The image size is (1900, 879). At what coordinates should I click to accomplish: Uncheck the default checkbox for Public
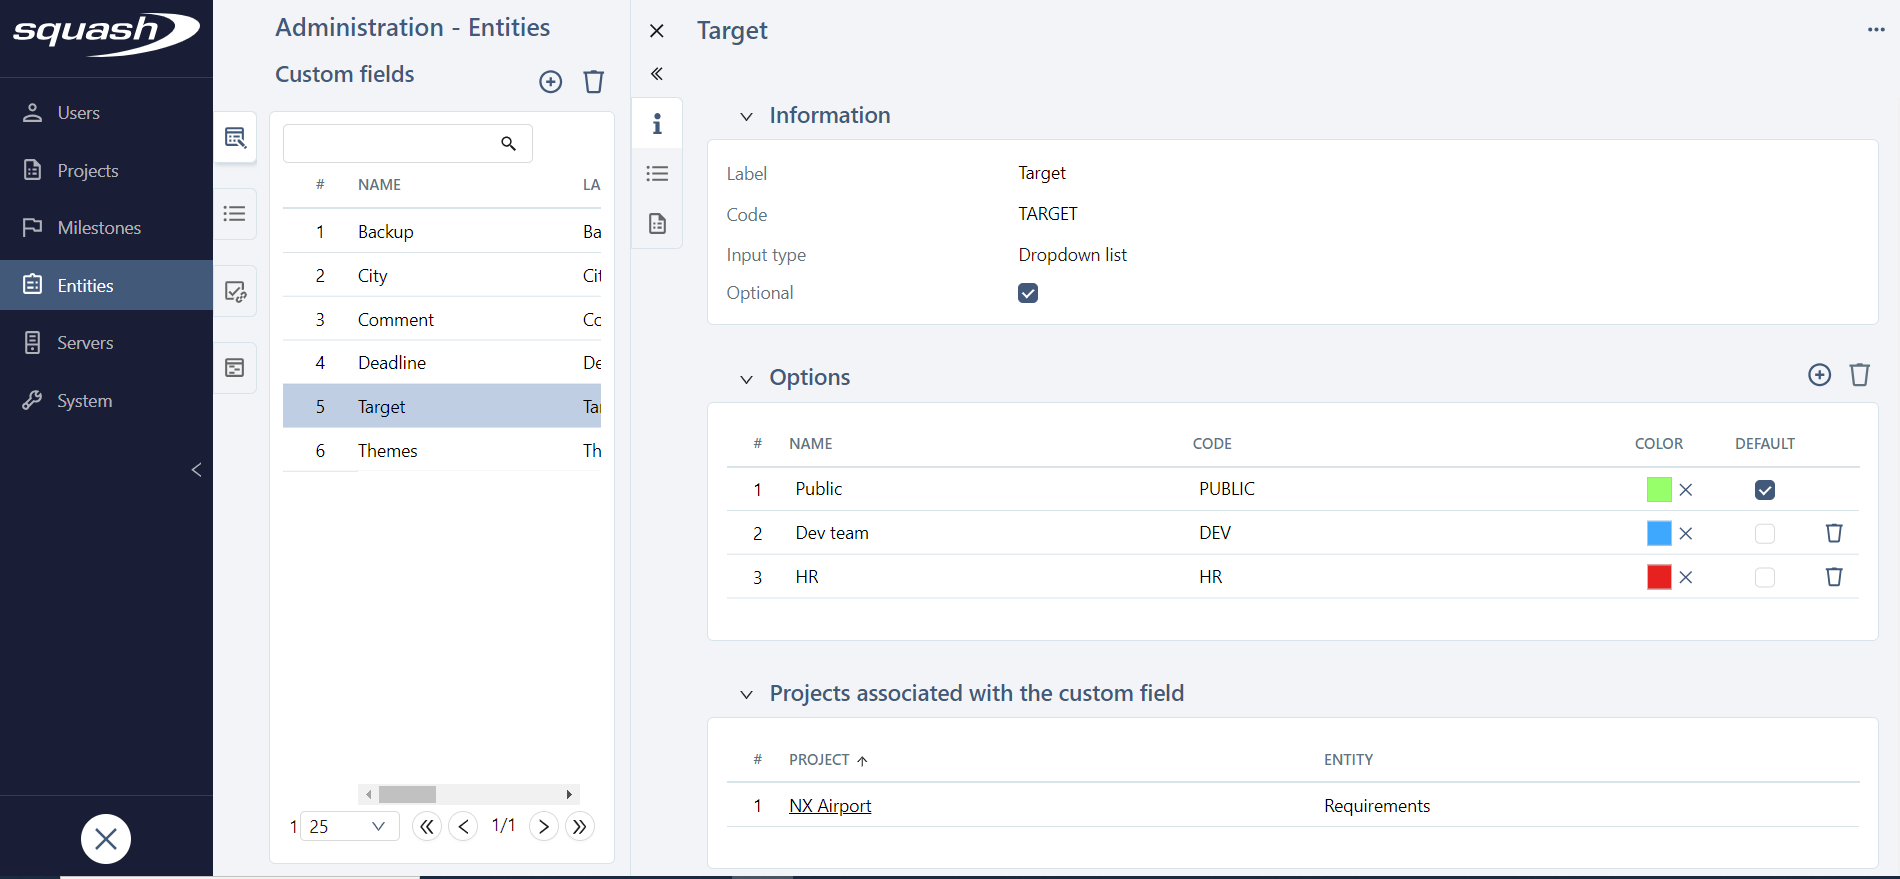click(1764, 490)
